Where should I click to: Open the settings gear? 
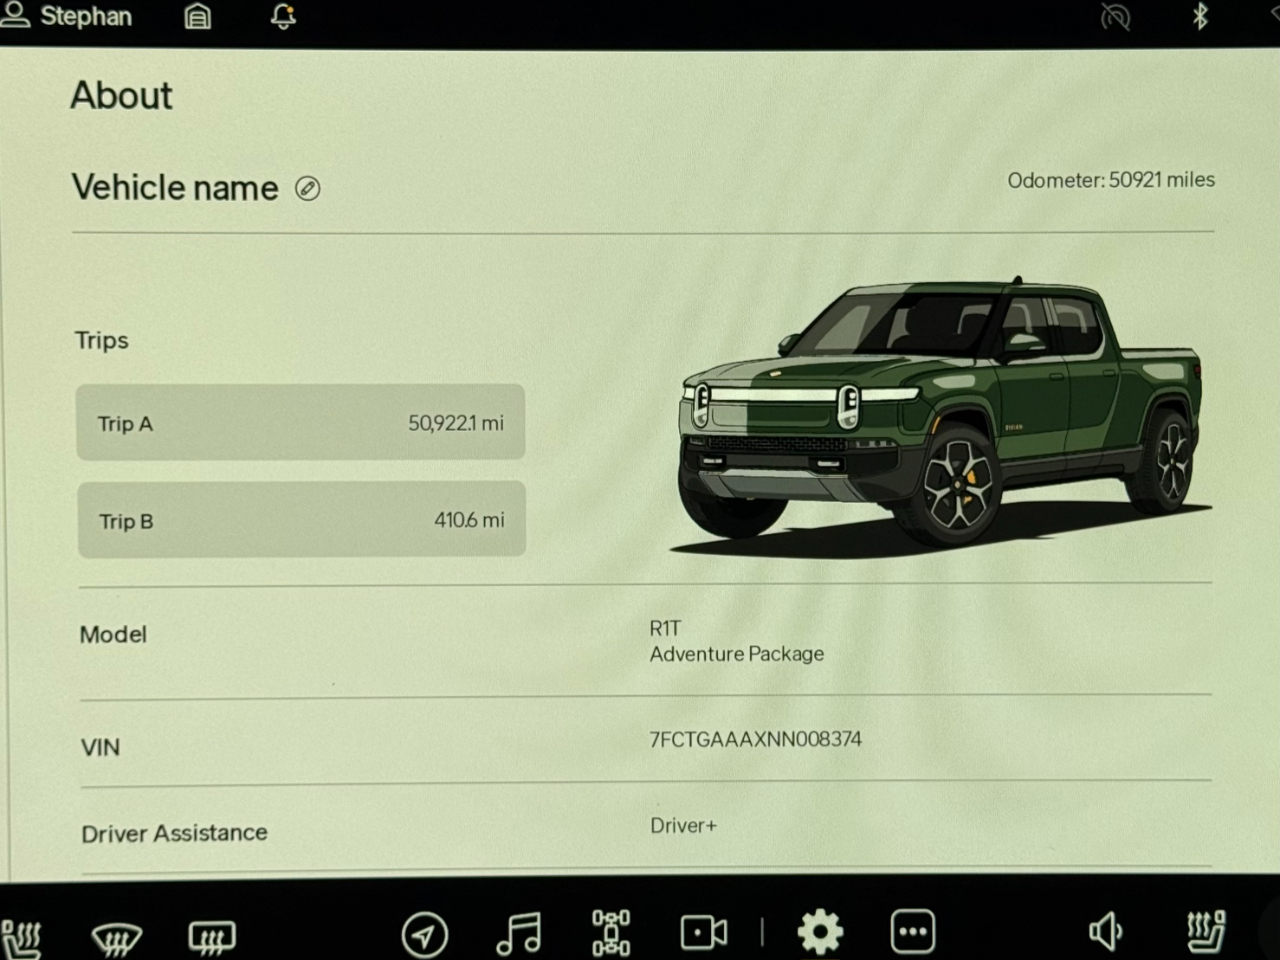click(x=820, y=932)
